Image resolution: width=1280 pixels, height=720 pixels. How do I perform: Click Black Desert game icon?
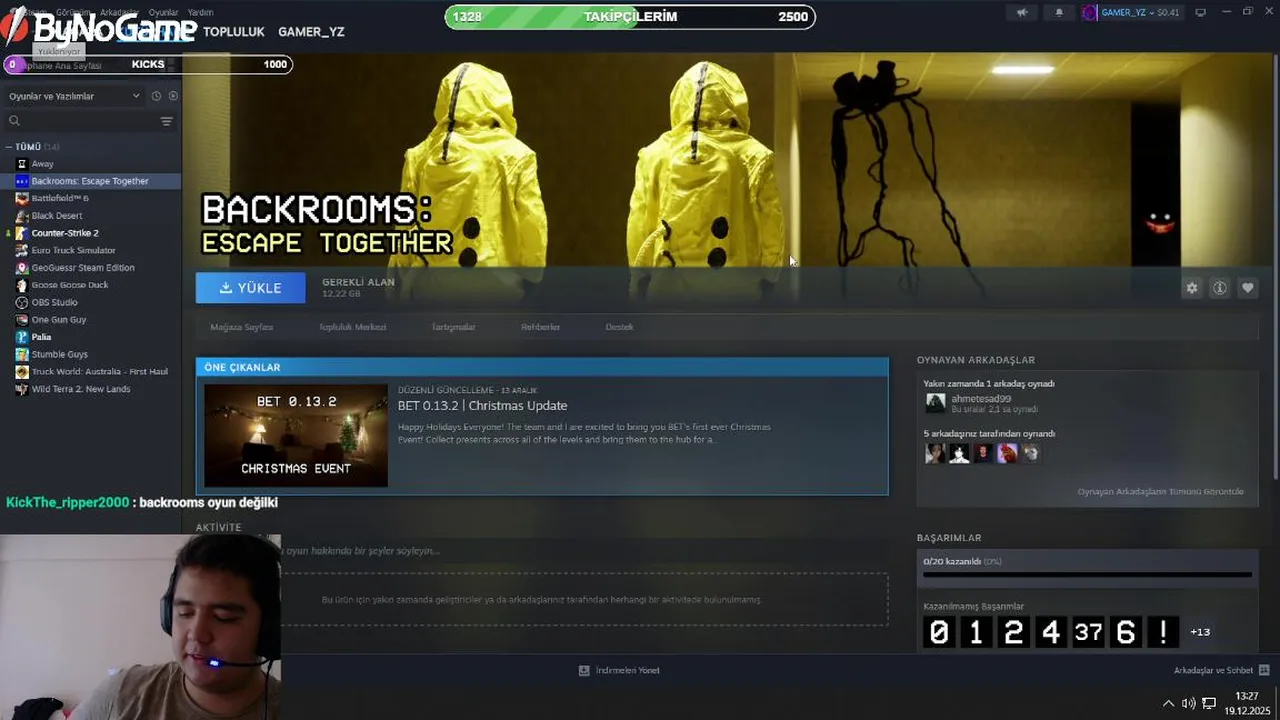[x=22, y=216]
